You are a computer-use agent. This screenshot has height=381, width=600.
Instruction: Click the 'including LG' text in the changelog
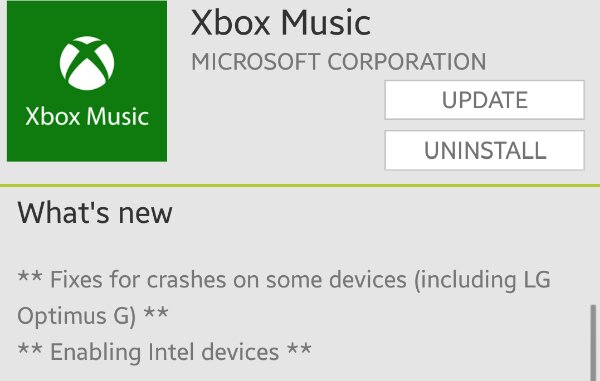(x=483, y=280)
